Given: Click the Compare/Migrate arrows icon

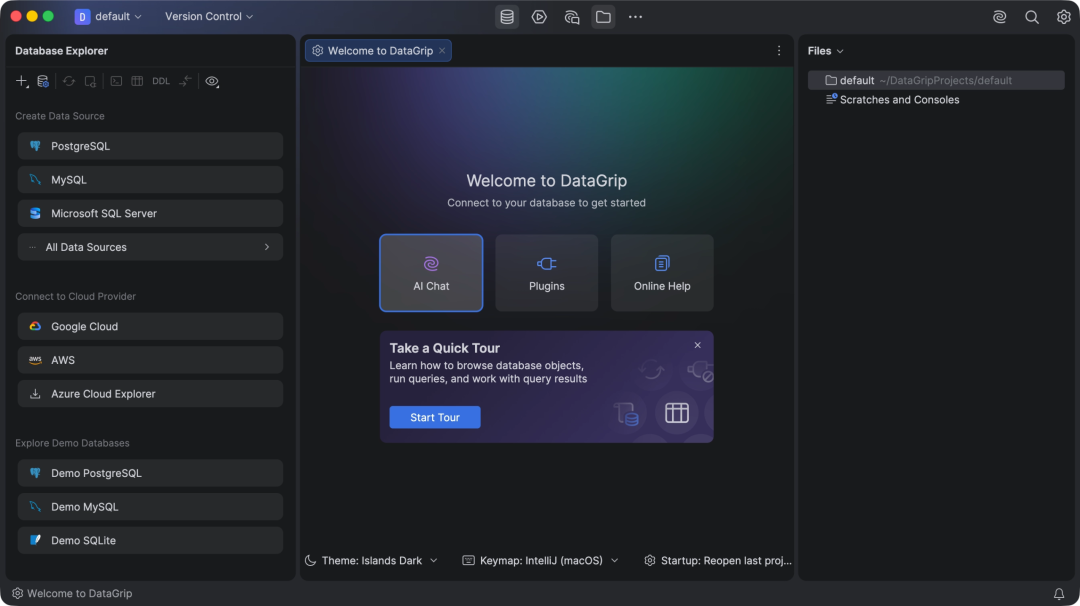Looking at the screenshot, I should pos(185,81).
